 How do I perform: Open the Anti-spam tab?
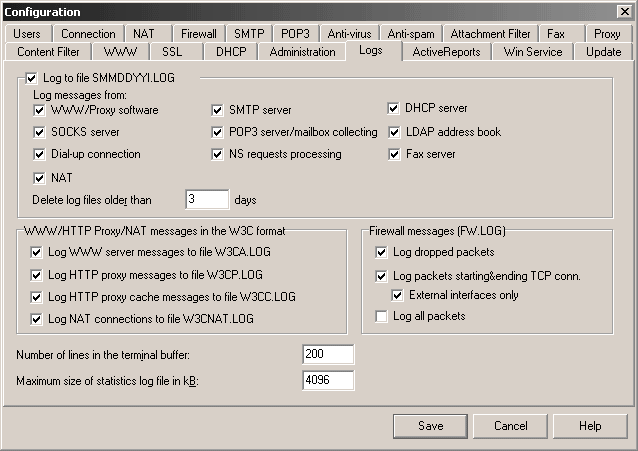pyautogui.click(x=410, y=33)
